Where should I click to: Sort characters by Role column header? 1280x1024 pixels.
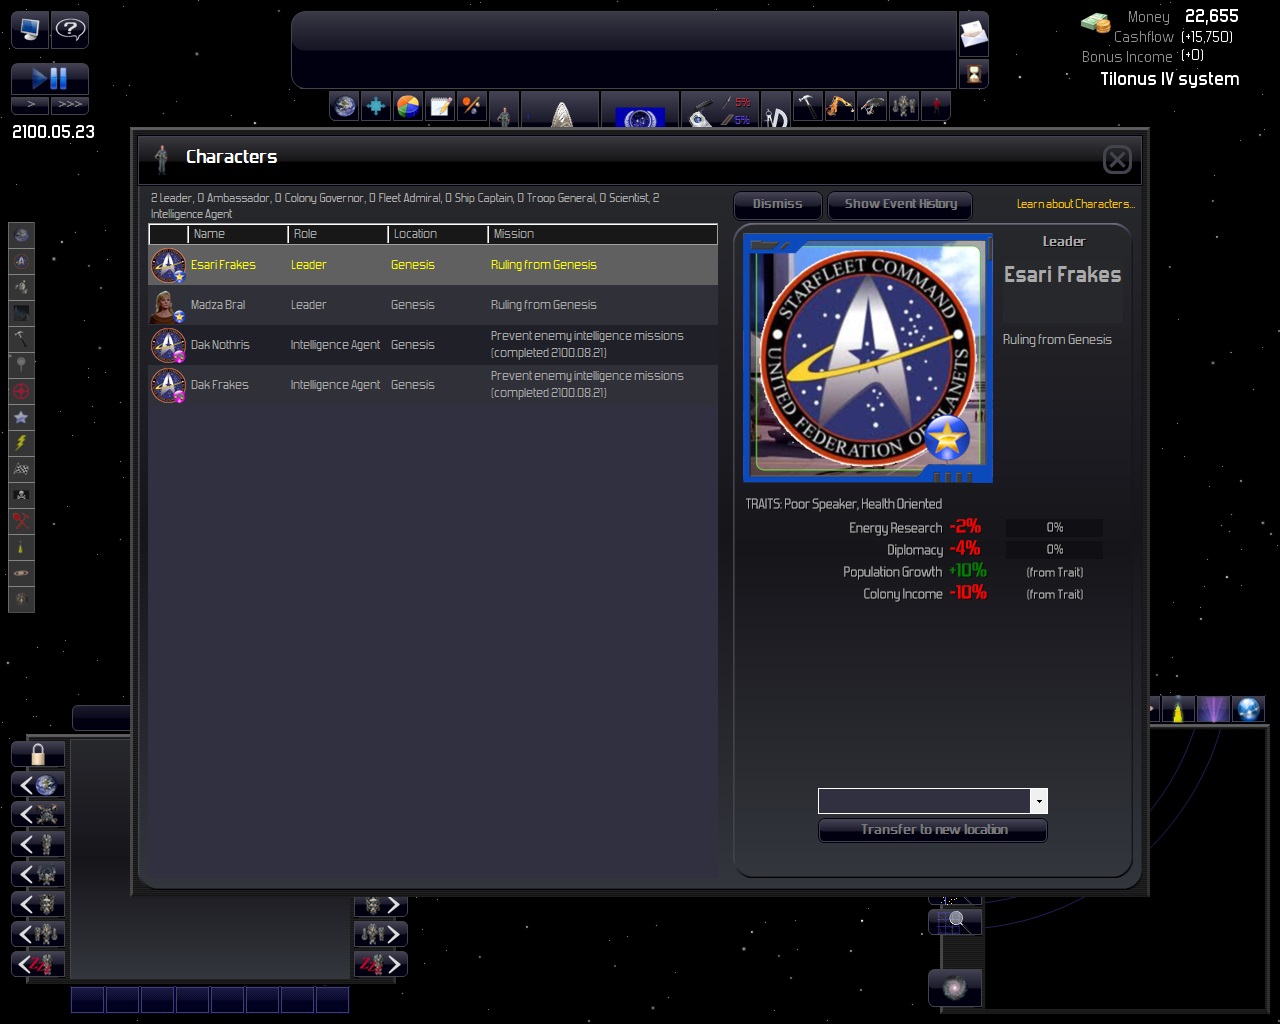[338, 234]
